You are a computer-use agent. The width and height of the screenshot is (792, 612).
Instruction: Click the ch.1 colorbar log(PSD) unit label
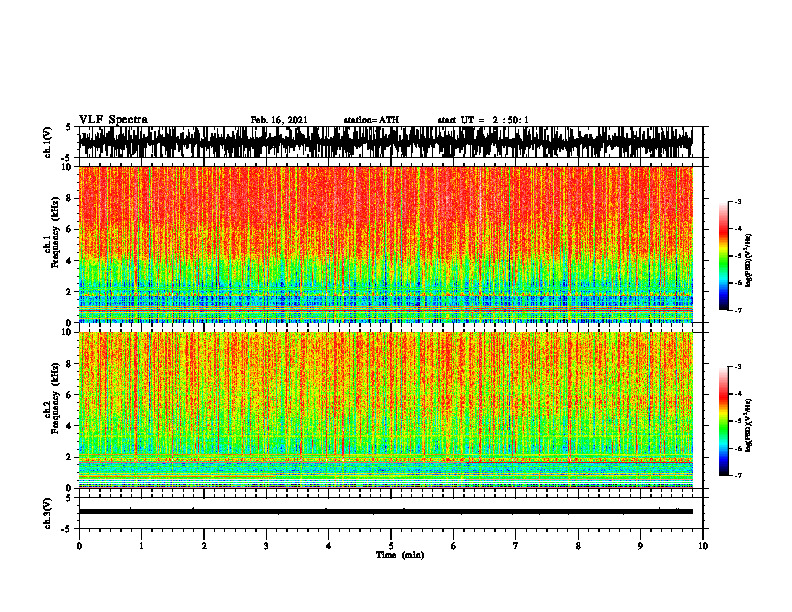749,261
